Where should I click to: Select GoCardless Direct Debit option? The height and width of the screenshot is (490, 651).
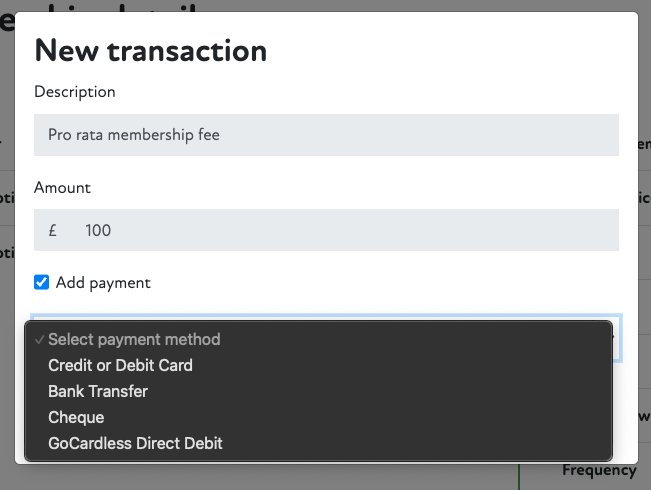(135, 443)
